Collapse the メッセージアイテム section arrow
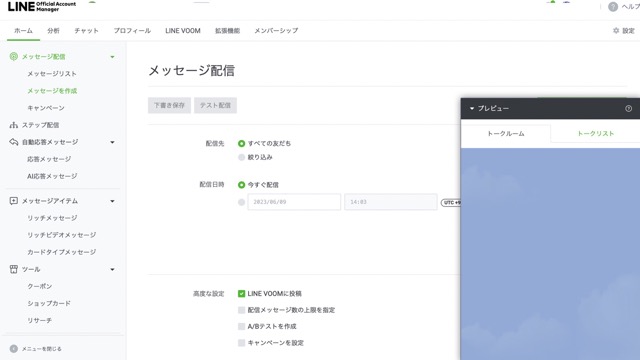 click(112, 201)
